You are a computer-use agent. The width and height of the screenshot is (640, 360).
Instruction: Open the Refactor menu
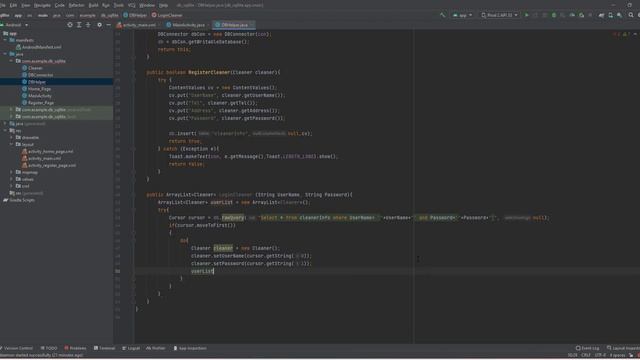(x=76, y=5)
